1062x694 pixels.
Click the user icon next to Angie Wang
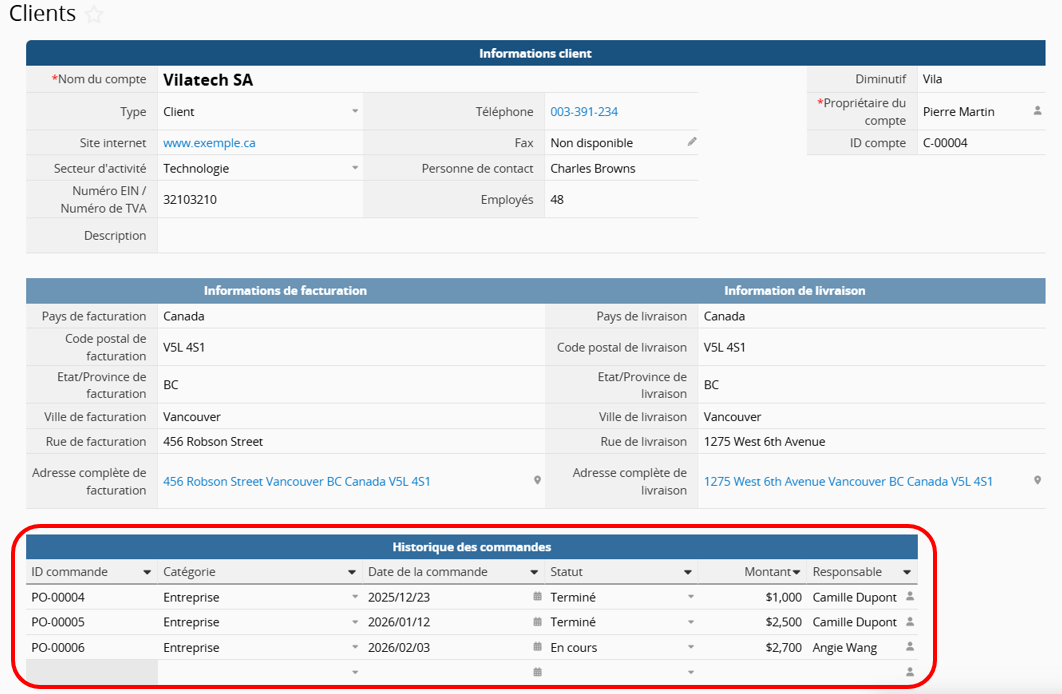click(x=909, y=647)
